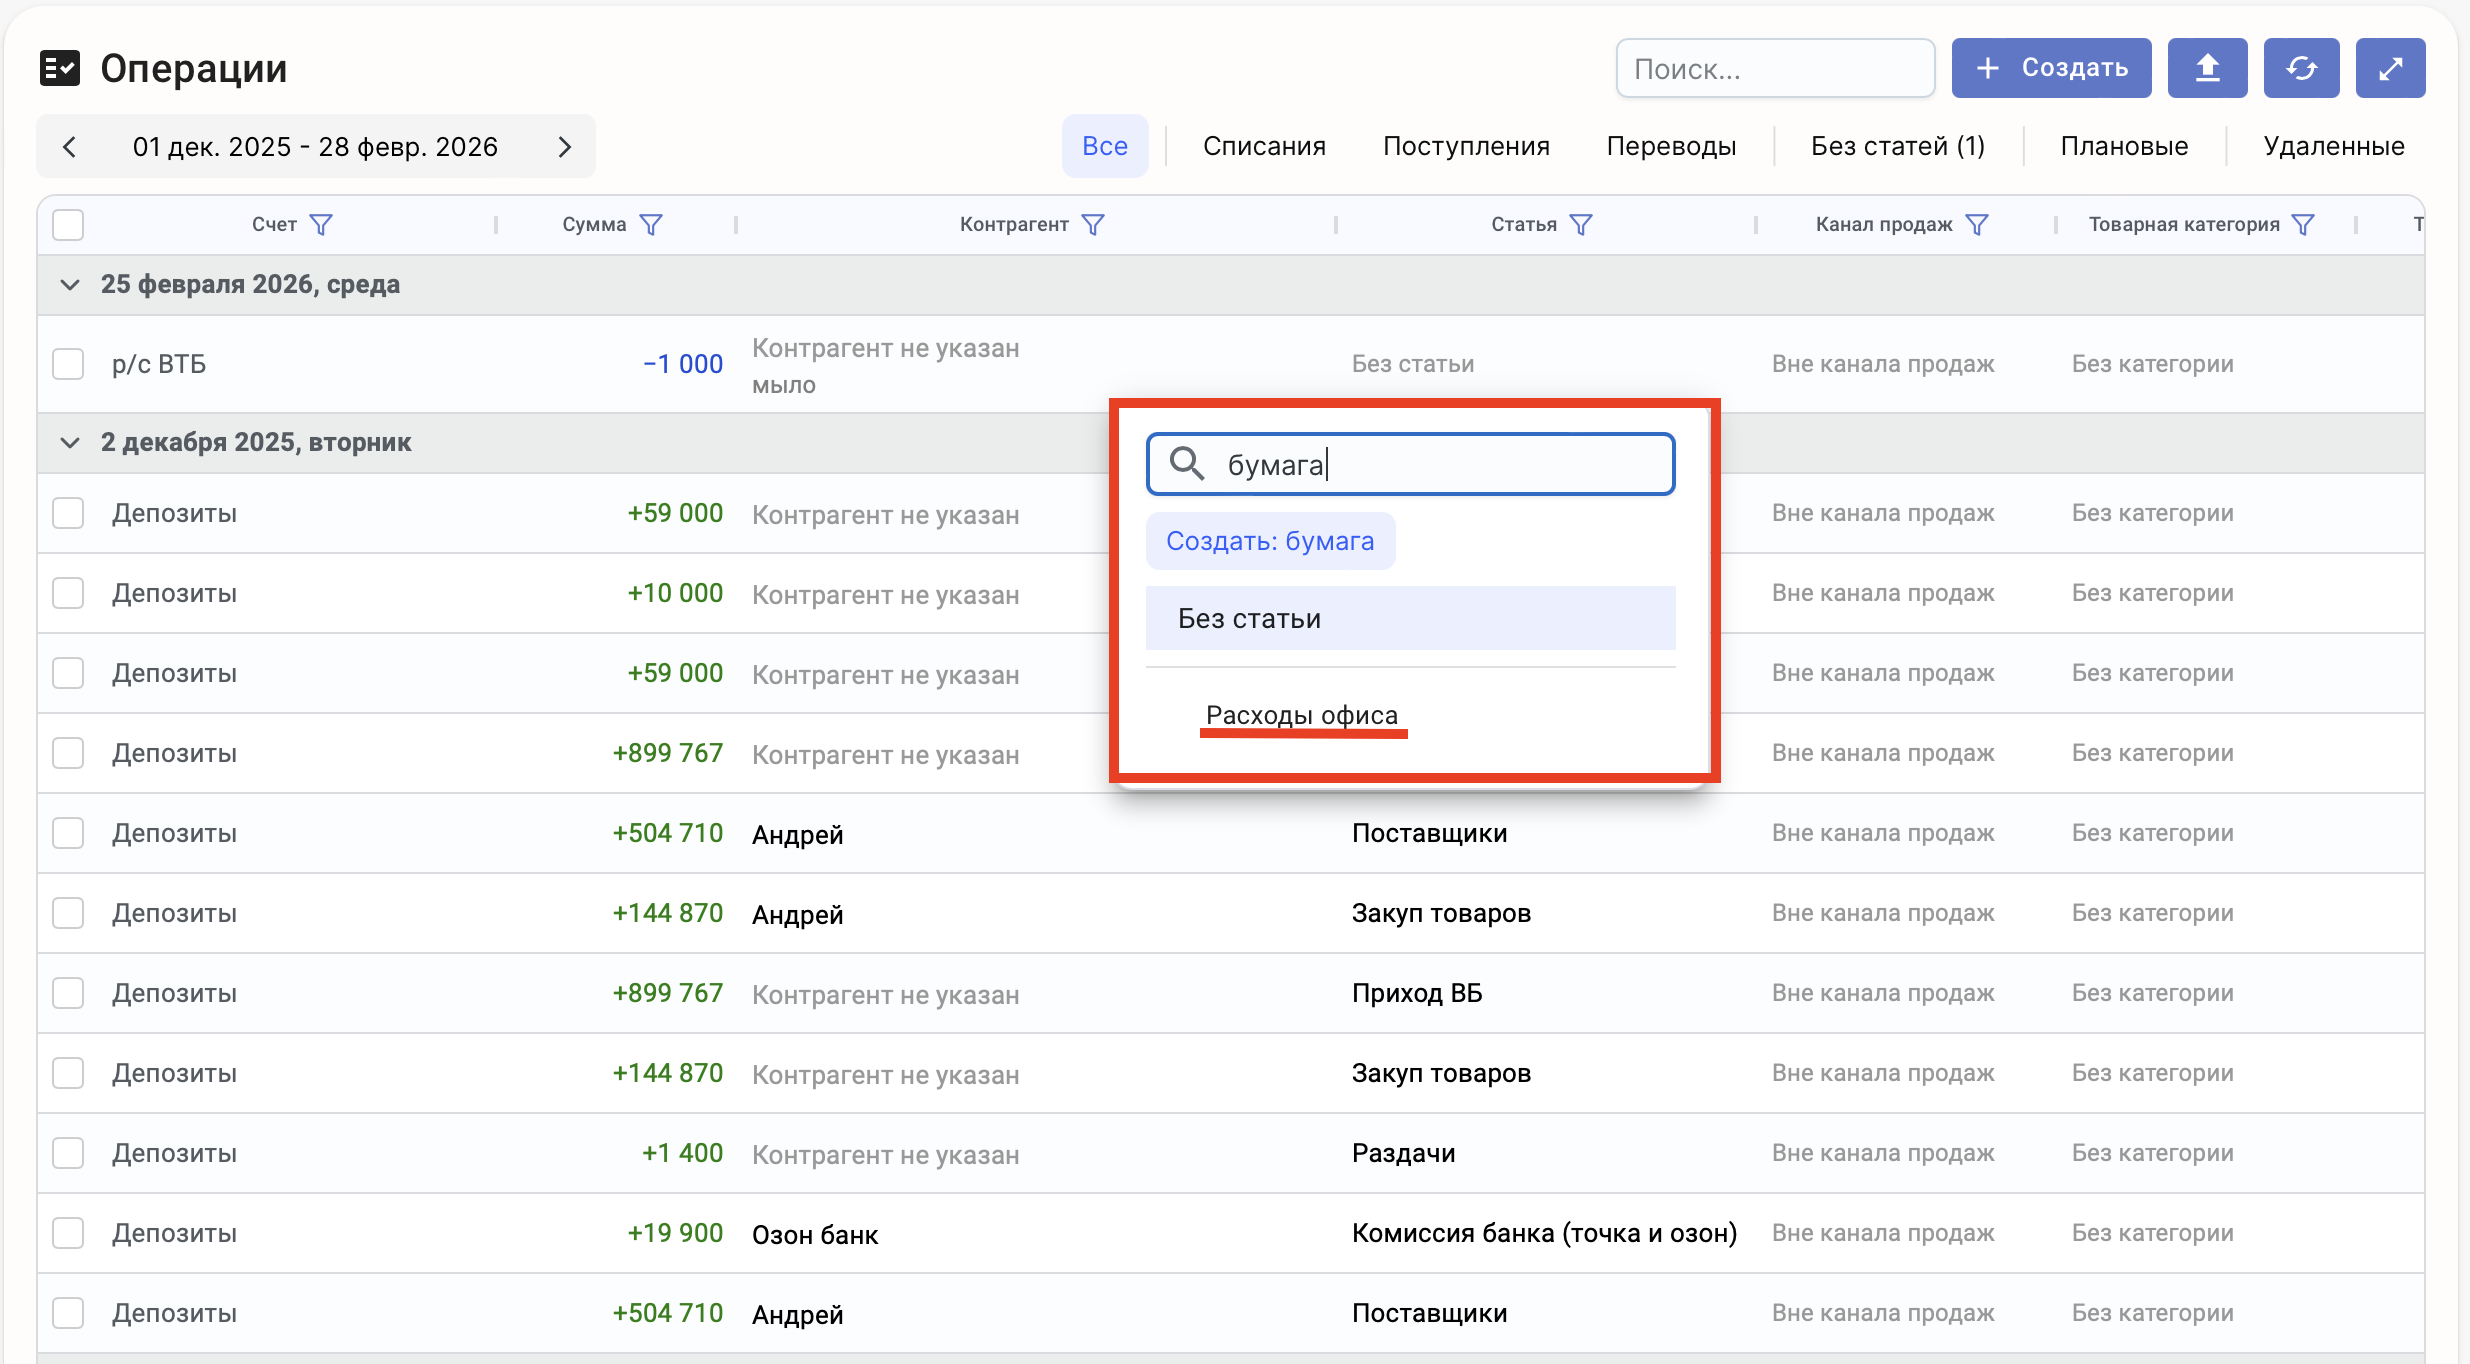This screenshot has width=2470, height=1364.
Task: Open the filter on Счет column
Action: tap(321, 225)
